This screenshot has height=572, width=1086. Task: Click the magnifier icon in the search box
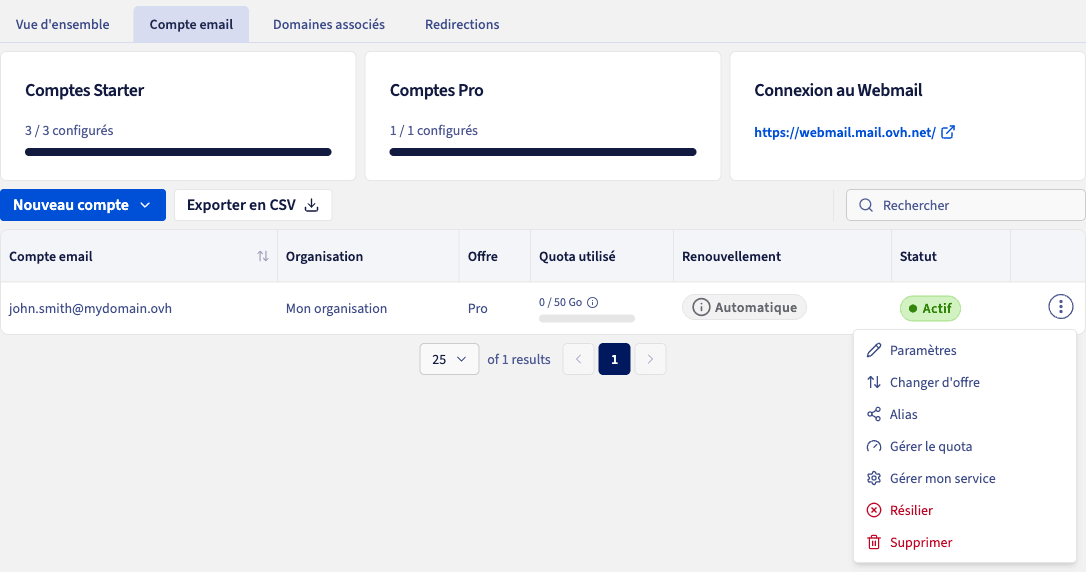pyautogui.click(x=866, y=205)
